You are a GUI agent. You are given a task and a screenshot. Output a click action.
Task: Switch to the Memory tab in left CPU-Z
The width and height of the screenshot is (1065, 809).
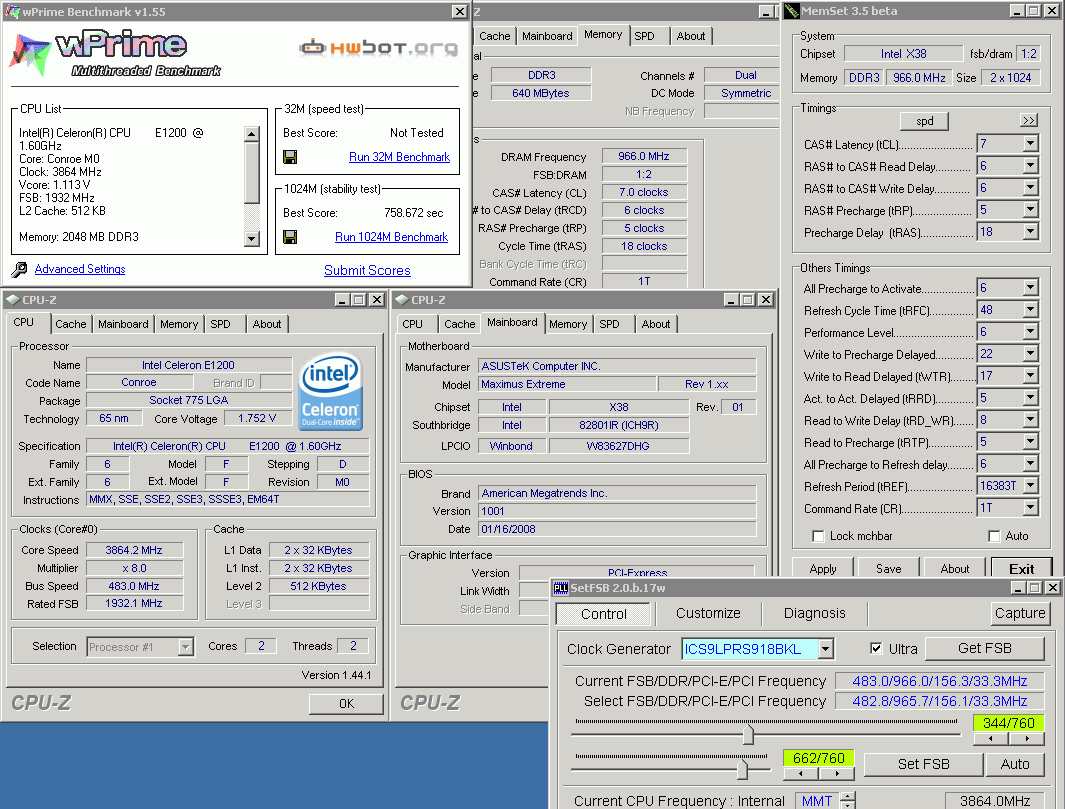[x=179, y=324]
